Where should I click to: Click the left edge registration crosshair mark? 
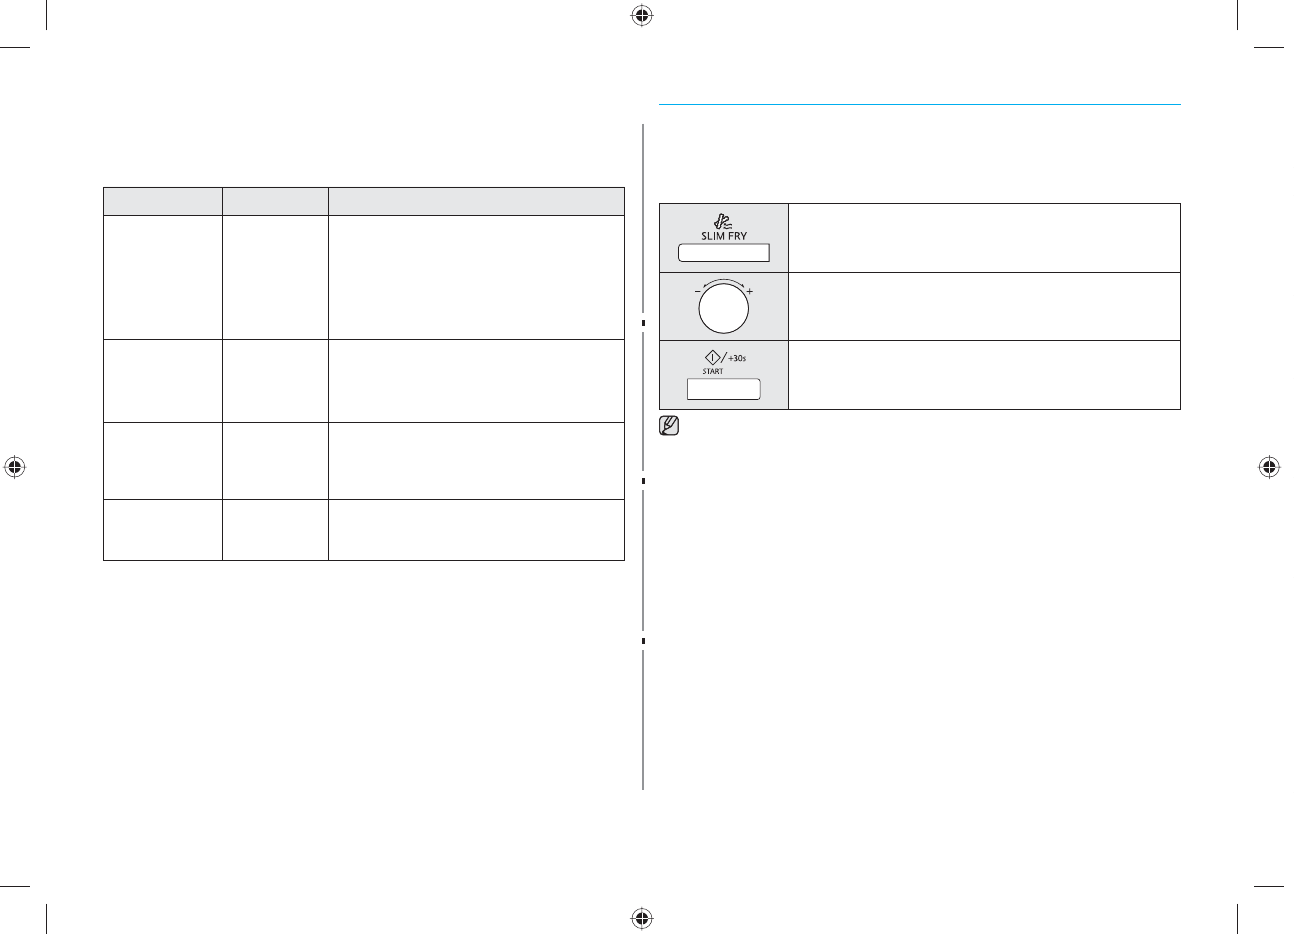(x=14, y=466)
